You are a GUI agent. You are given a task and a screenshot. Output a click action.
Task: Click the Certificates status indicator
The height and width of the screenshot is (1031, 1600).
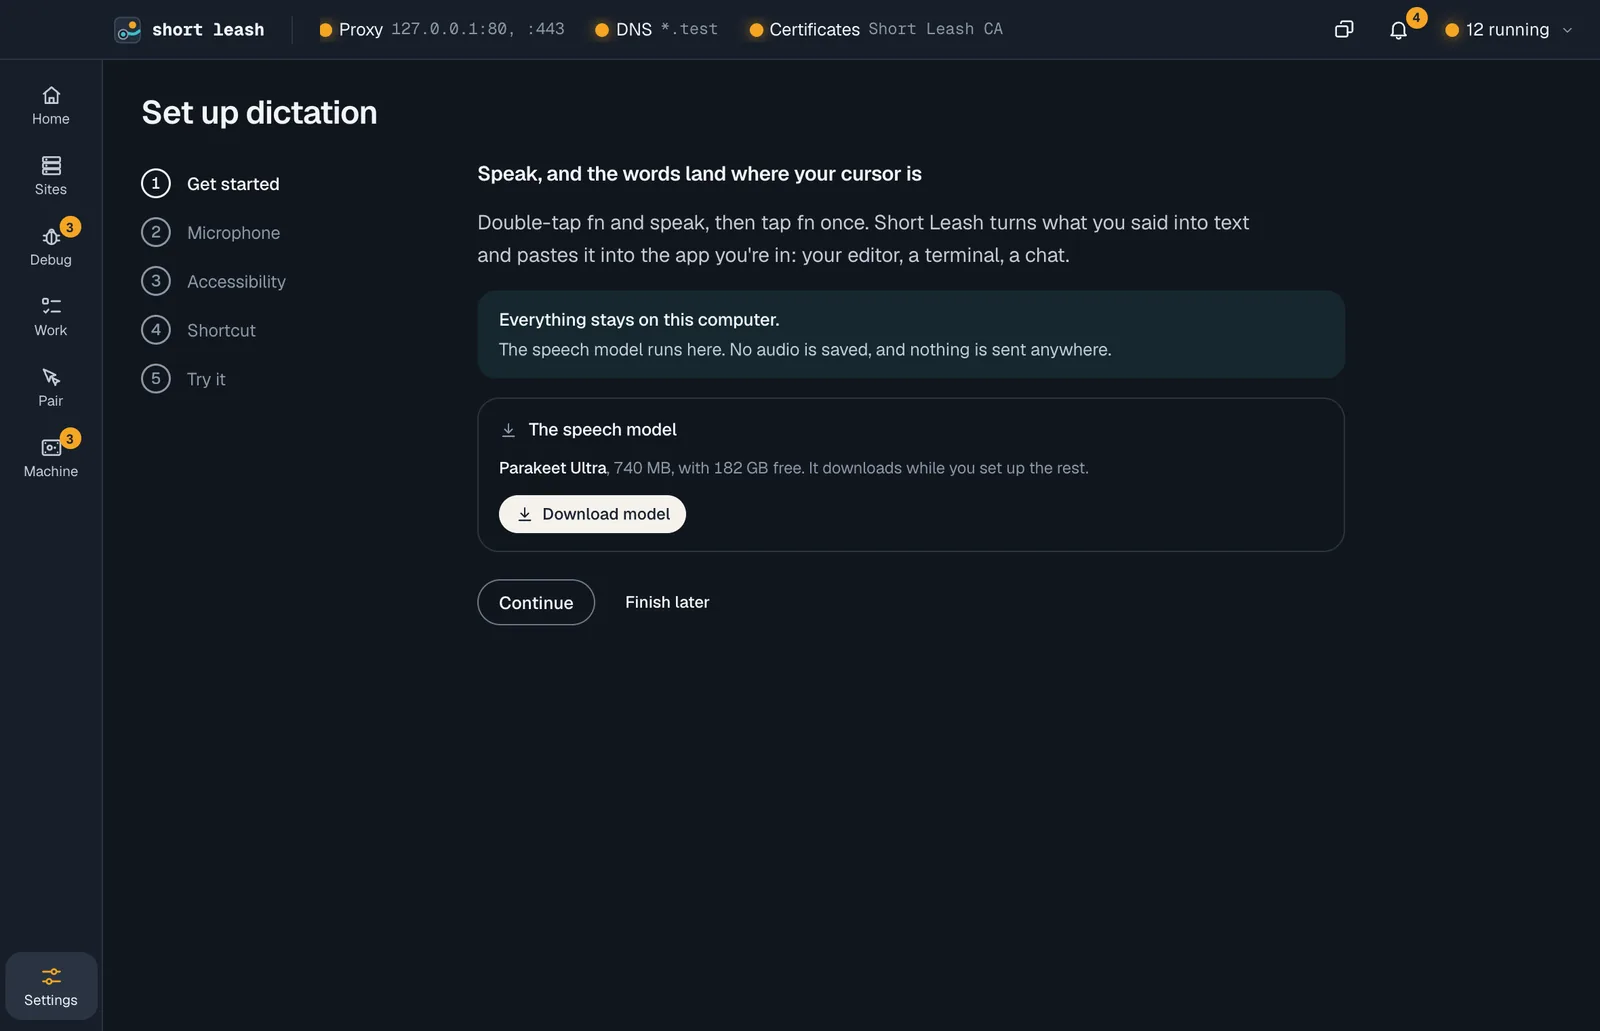click(875, 30)
